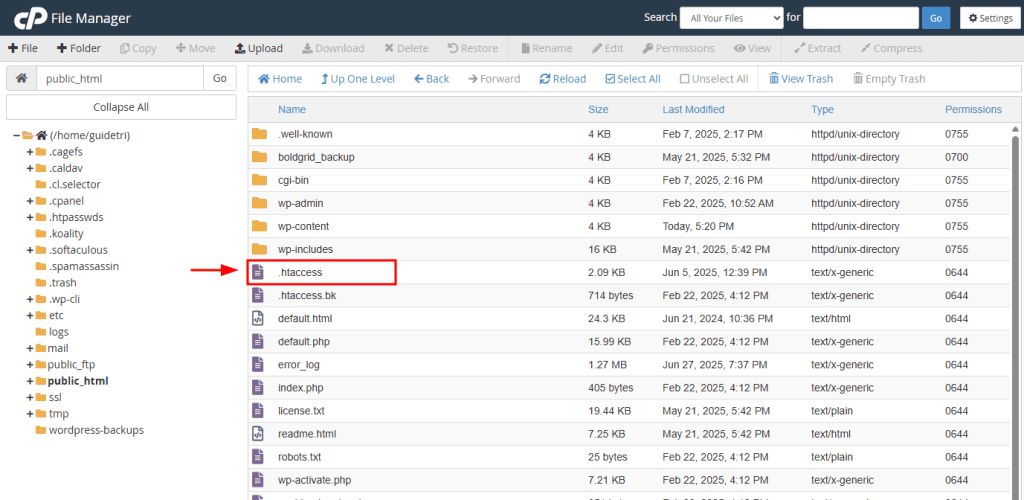Open View Trash
1024x500 pixels.
tap(800, 79)
